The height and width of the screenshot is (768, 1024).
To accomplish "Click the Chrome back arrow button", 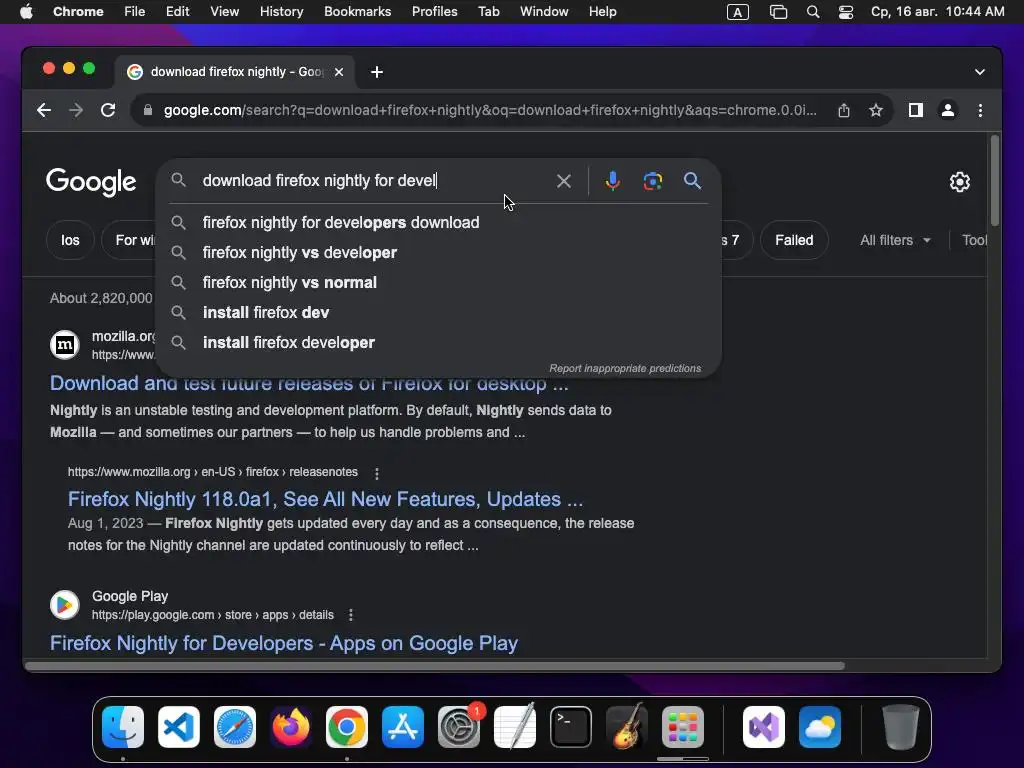I will [44, 110].
